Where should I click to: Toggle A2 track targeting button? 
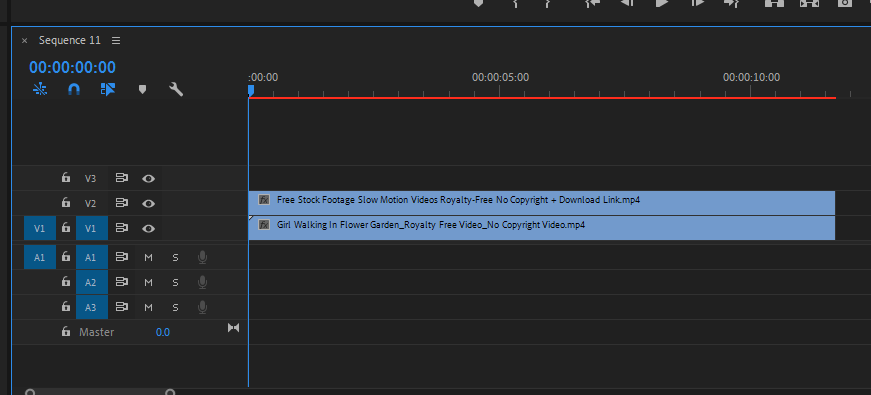(x=92, y=282)
